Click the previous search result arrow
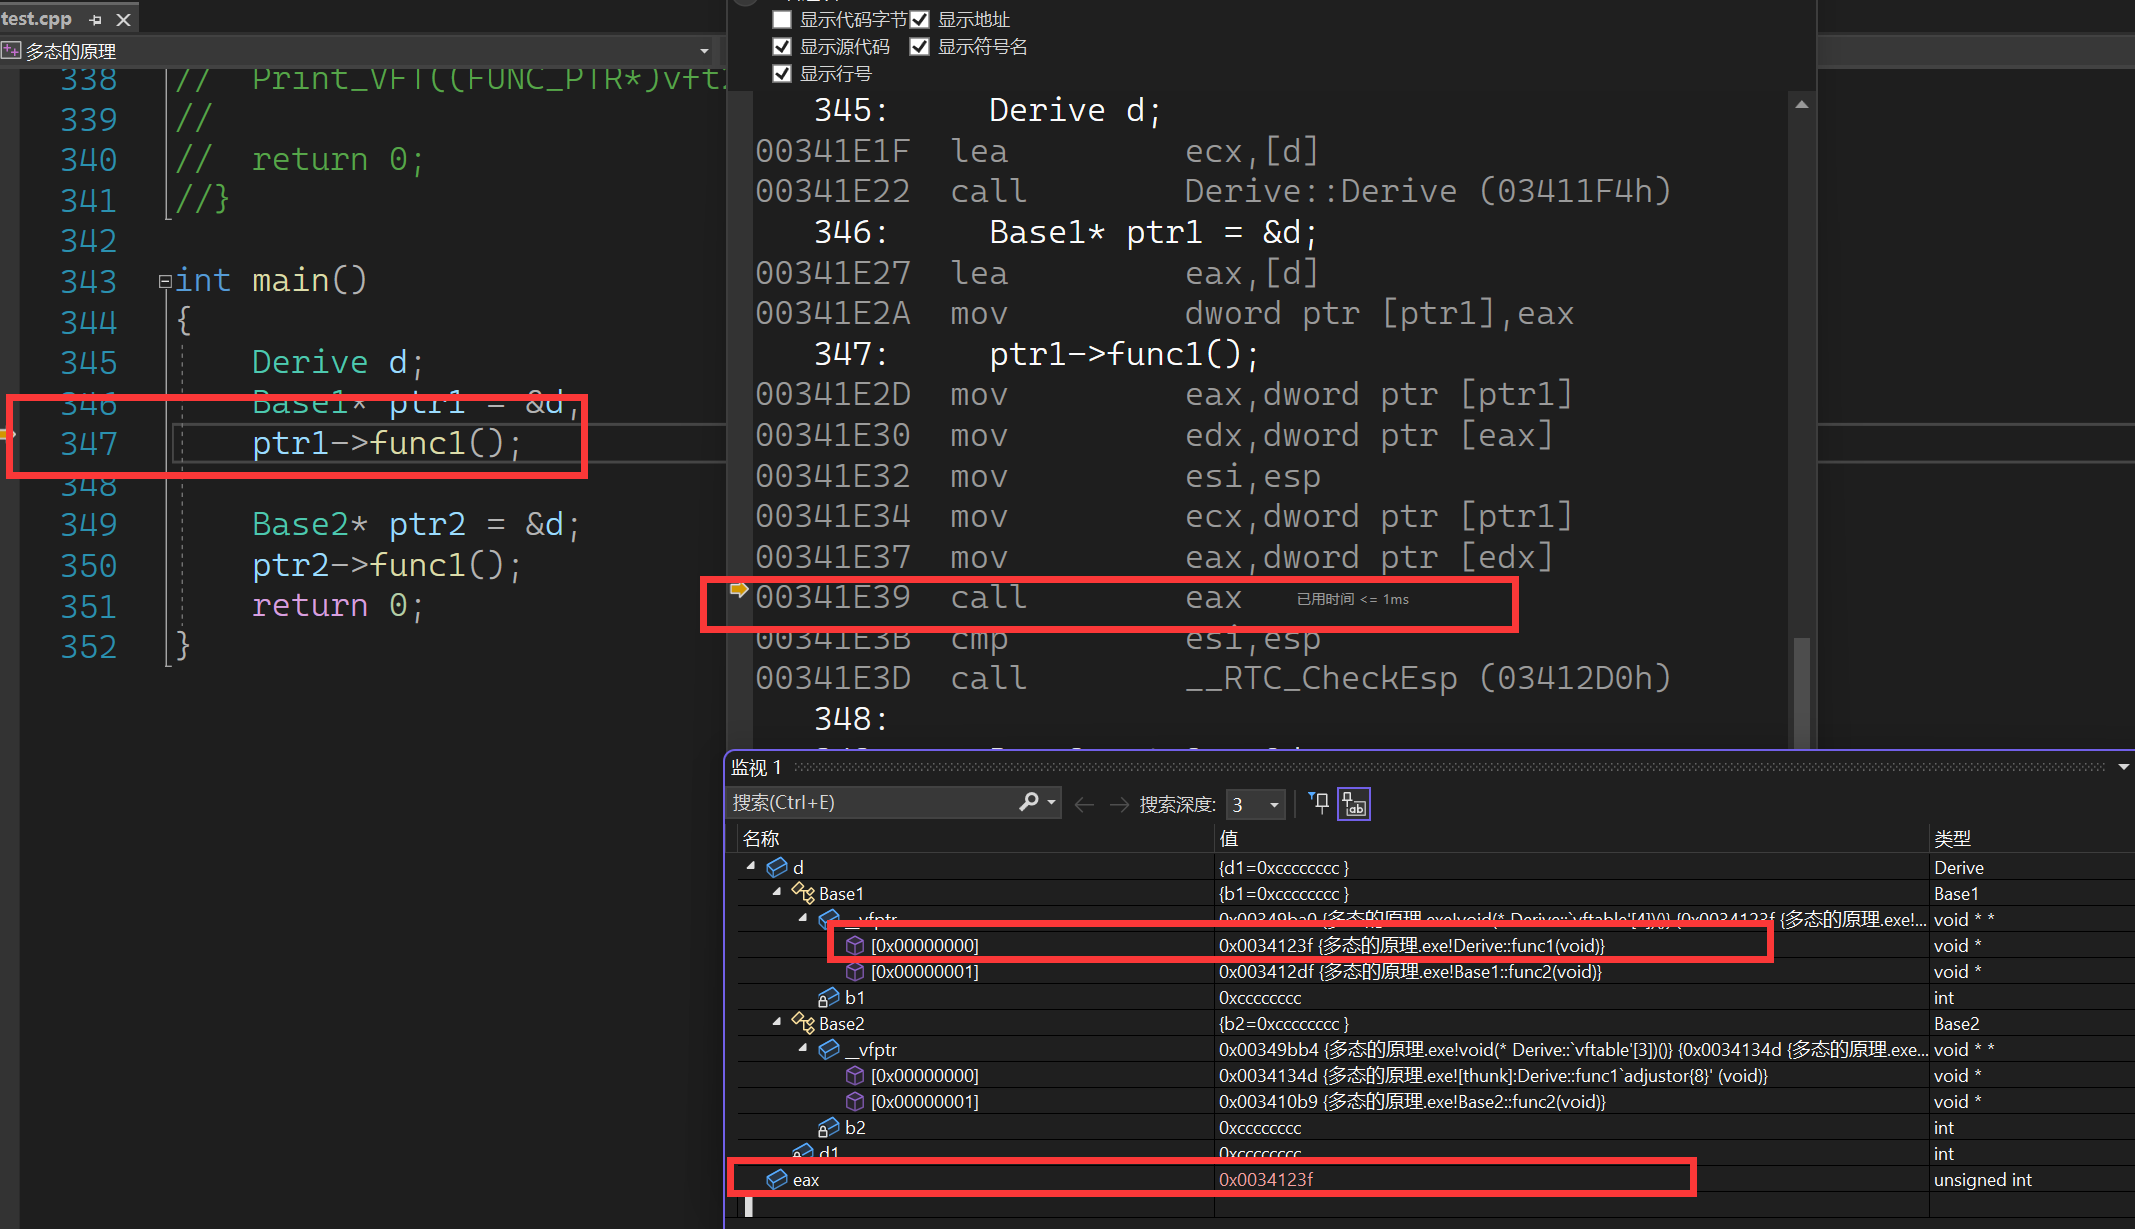This screenshot has width=2135, height=1229. (1084, 804)
